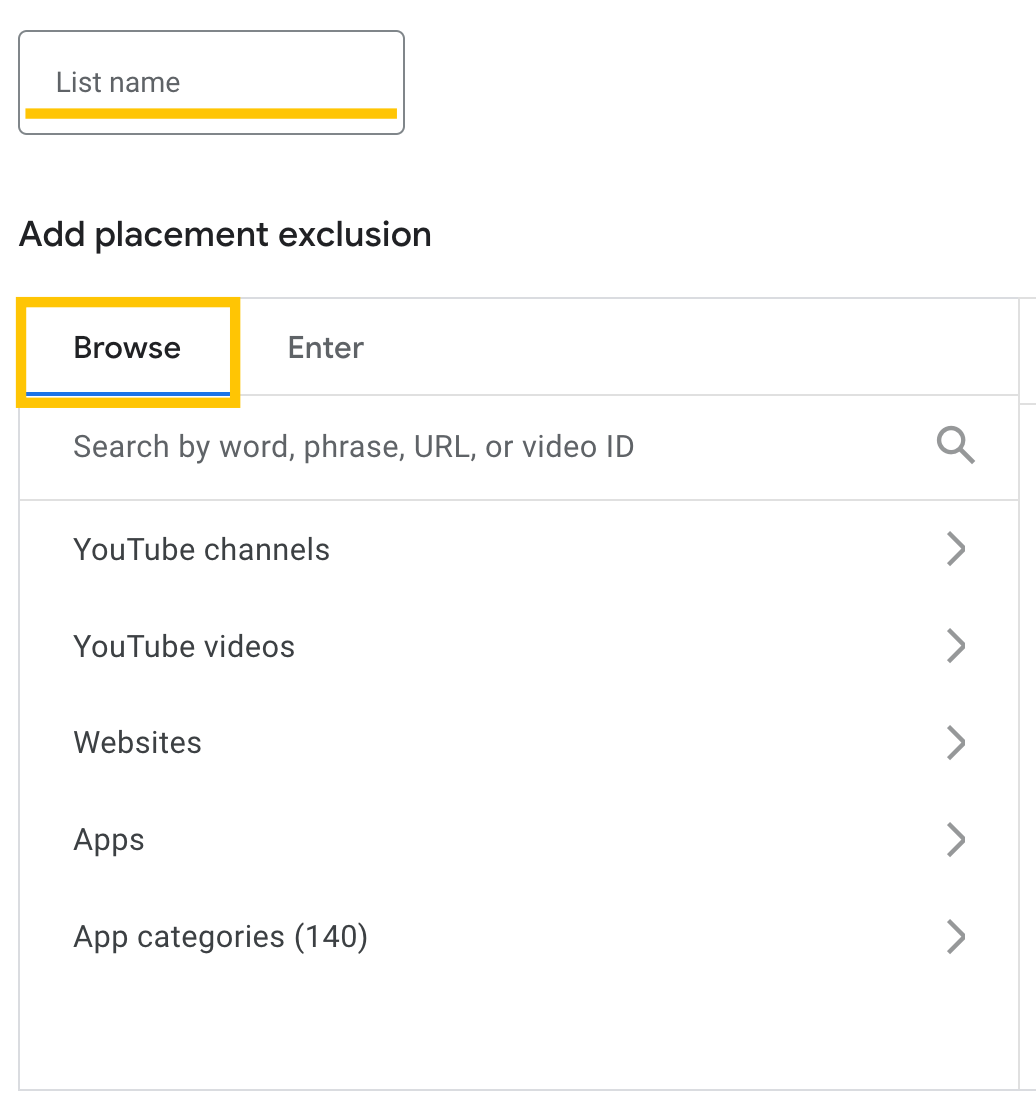Activate the highlighted Browse tab label
This screenshot has width=1036, height=1106.
(126, 347)
